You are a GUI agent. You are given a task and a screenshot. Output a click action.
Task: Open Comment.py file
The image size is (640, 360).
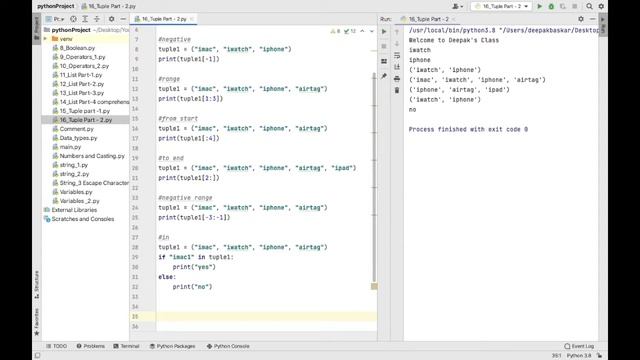click(76, 129)
